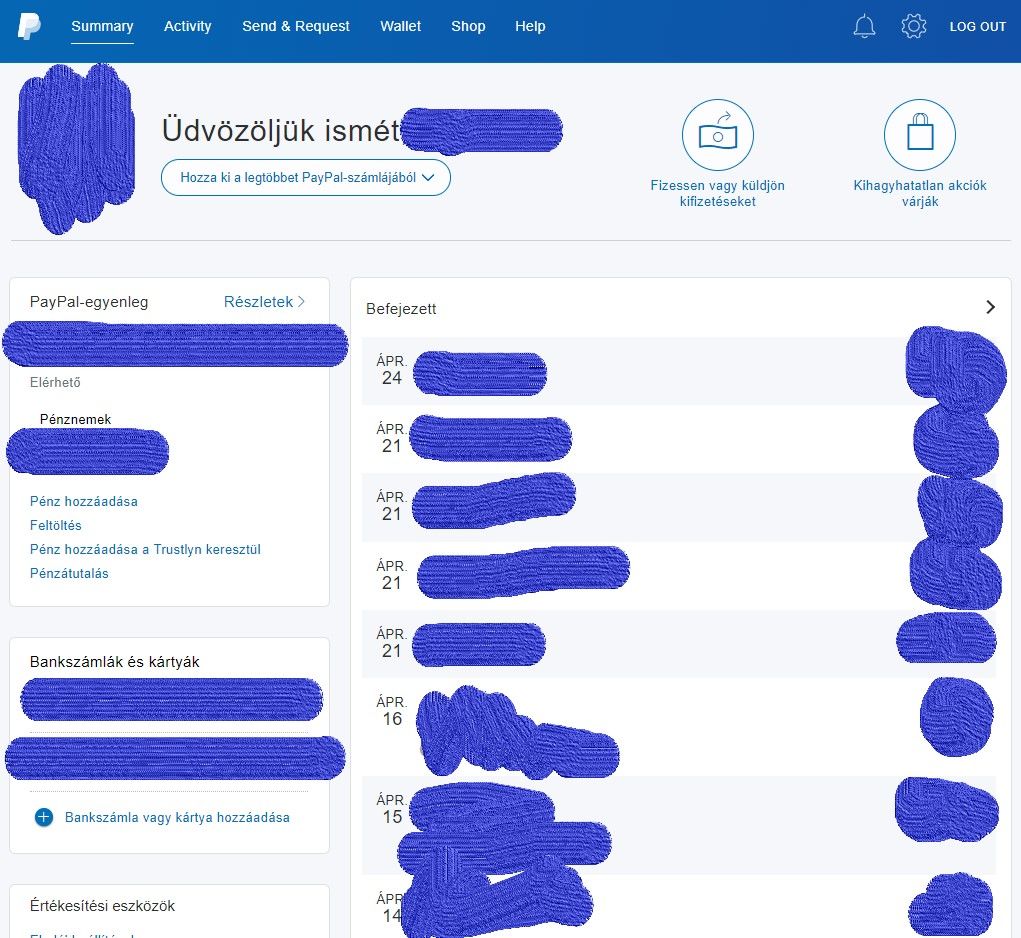The image size is (1021, 938).
Task: Click 'Kihagyhatatlan akciók várják' label
Action: click(x=919, y=193)
